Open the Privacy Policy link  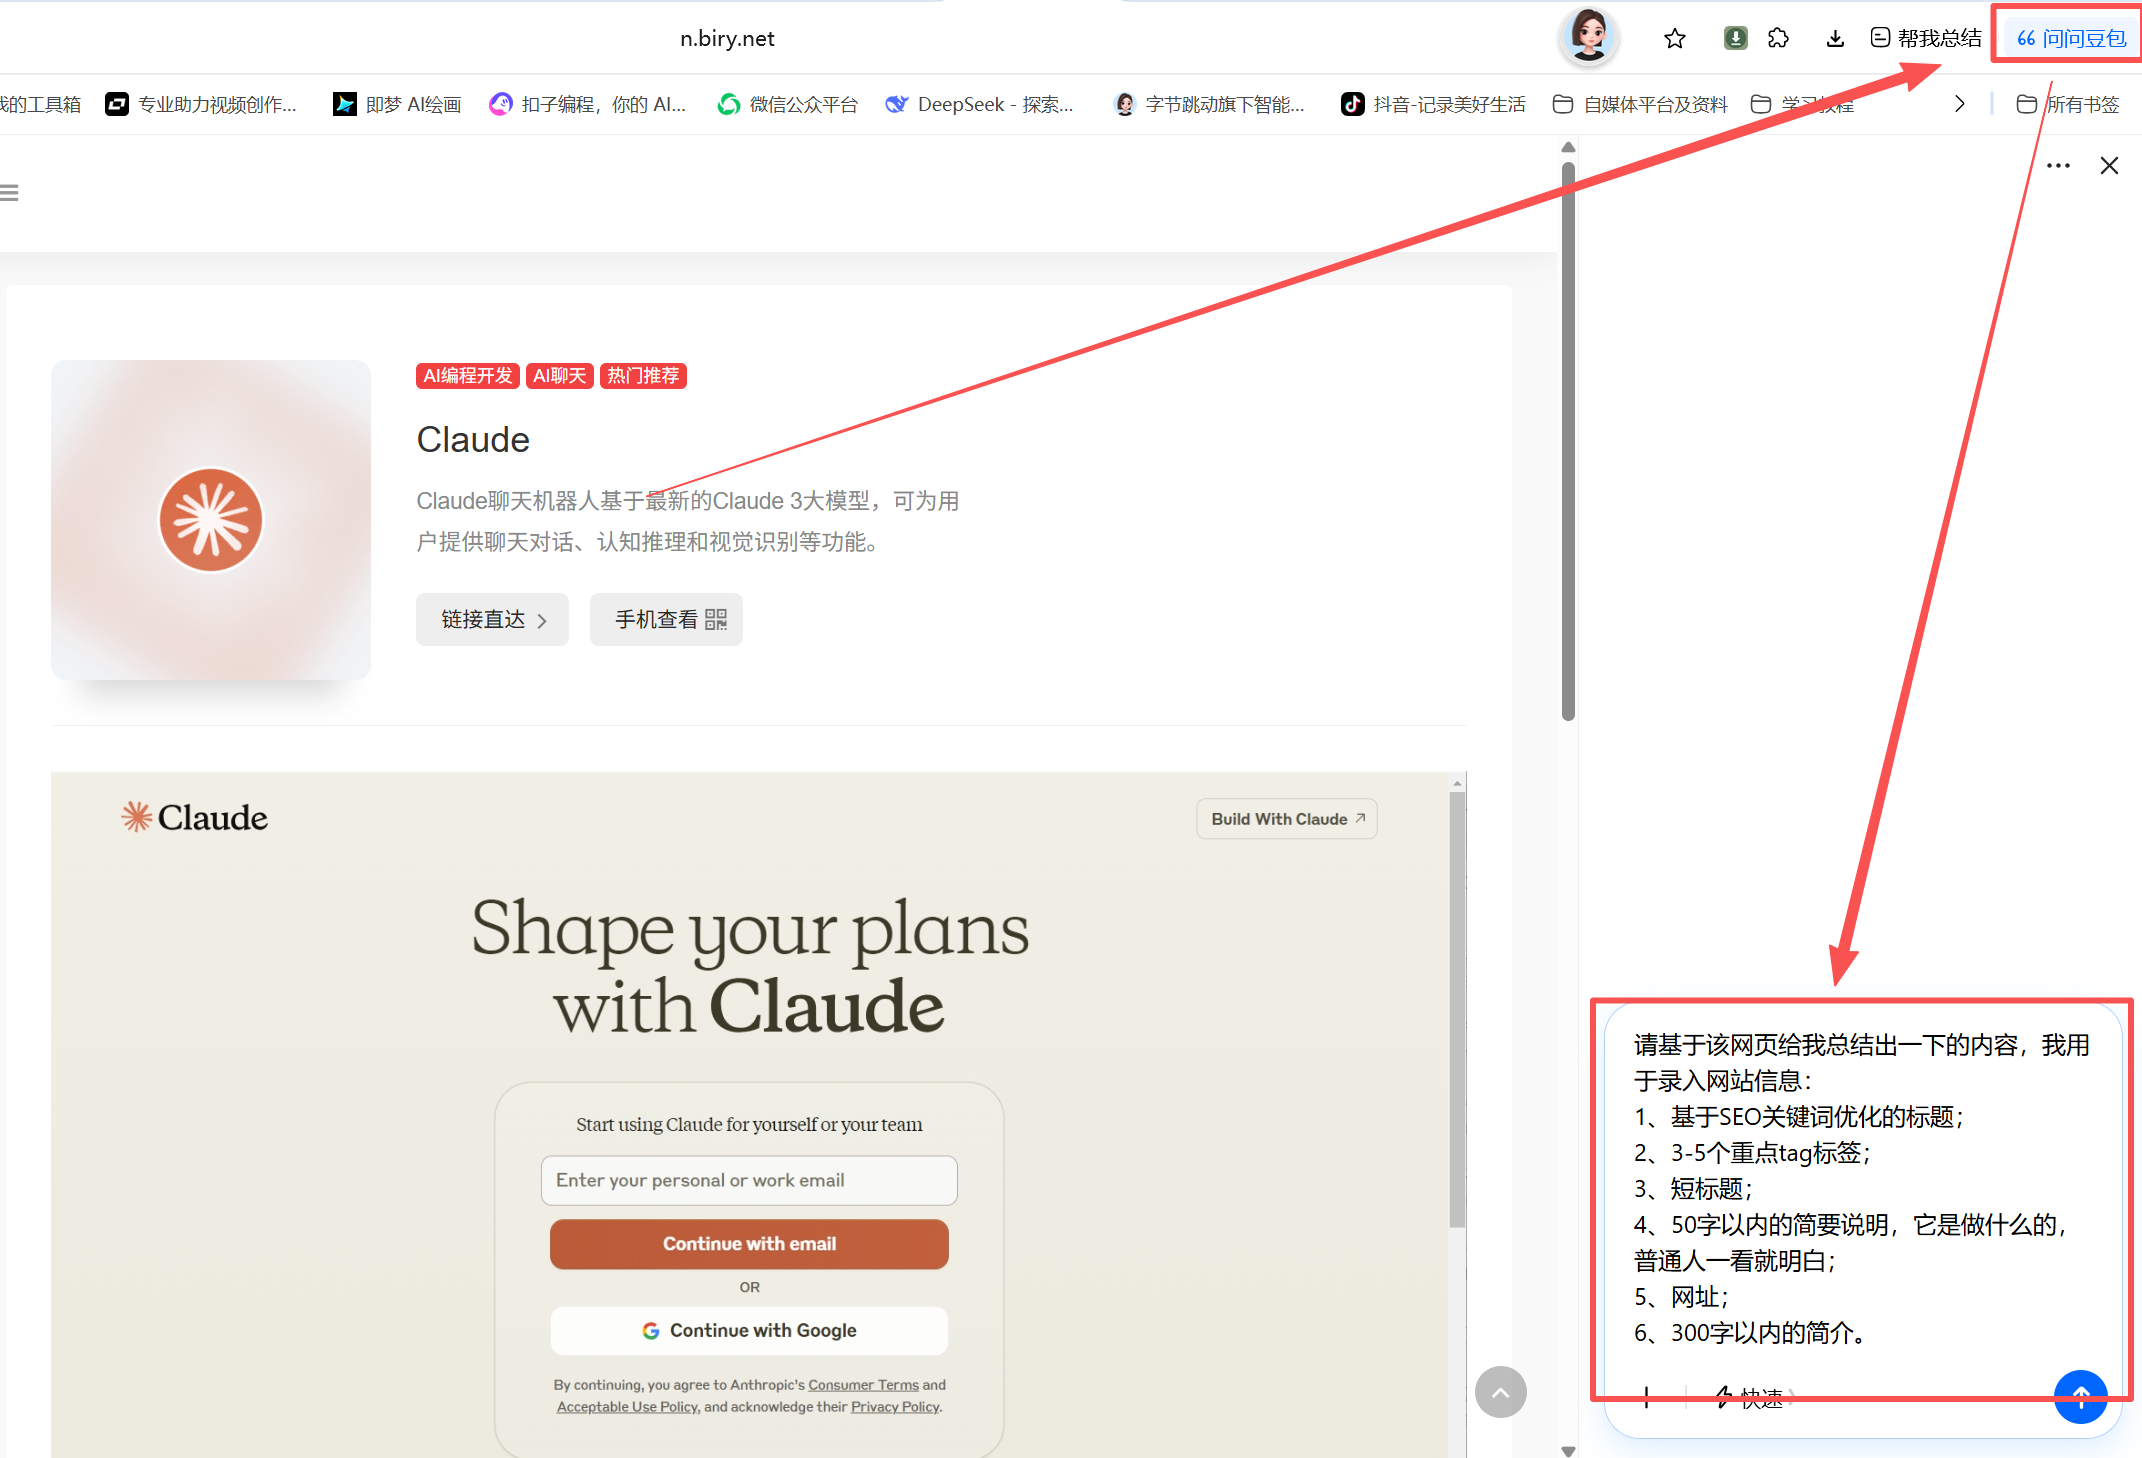click(x=895, y=1407)
